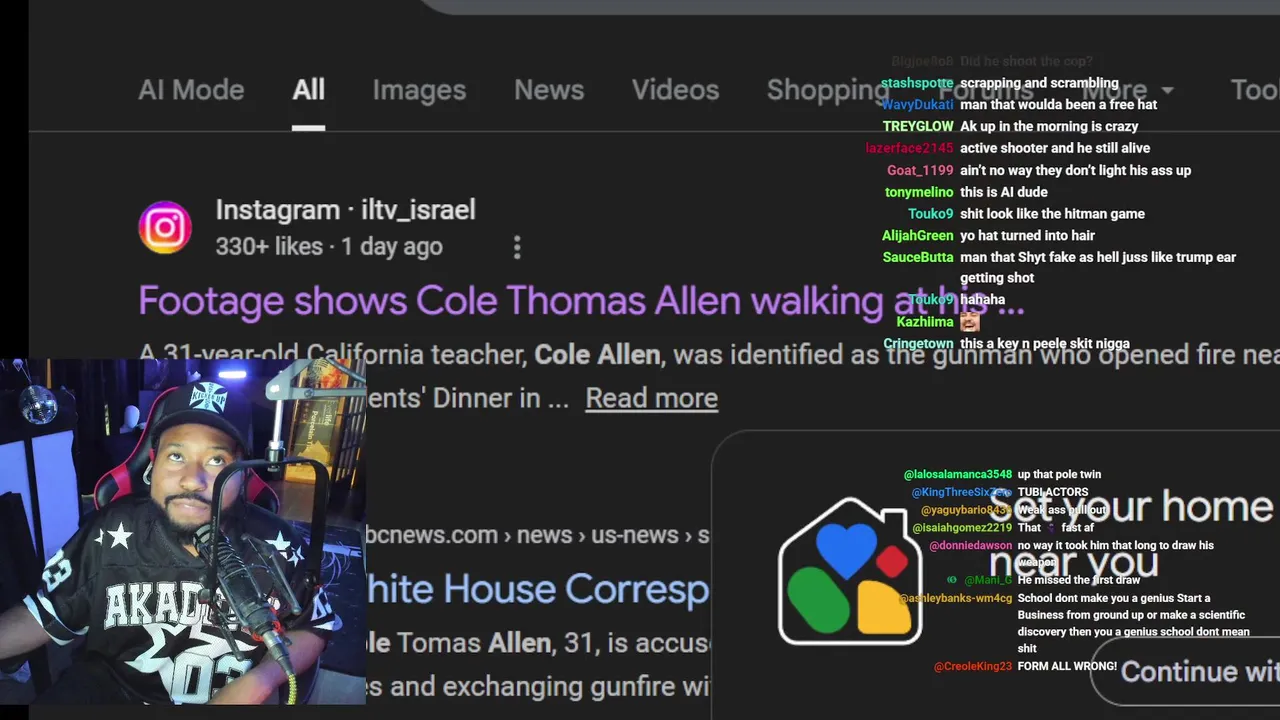Switch to the AI Mode tab
Image resolution: width=1280 pixels, height=720 pixels.
click(x=191, y=90)
